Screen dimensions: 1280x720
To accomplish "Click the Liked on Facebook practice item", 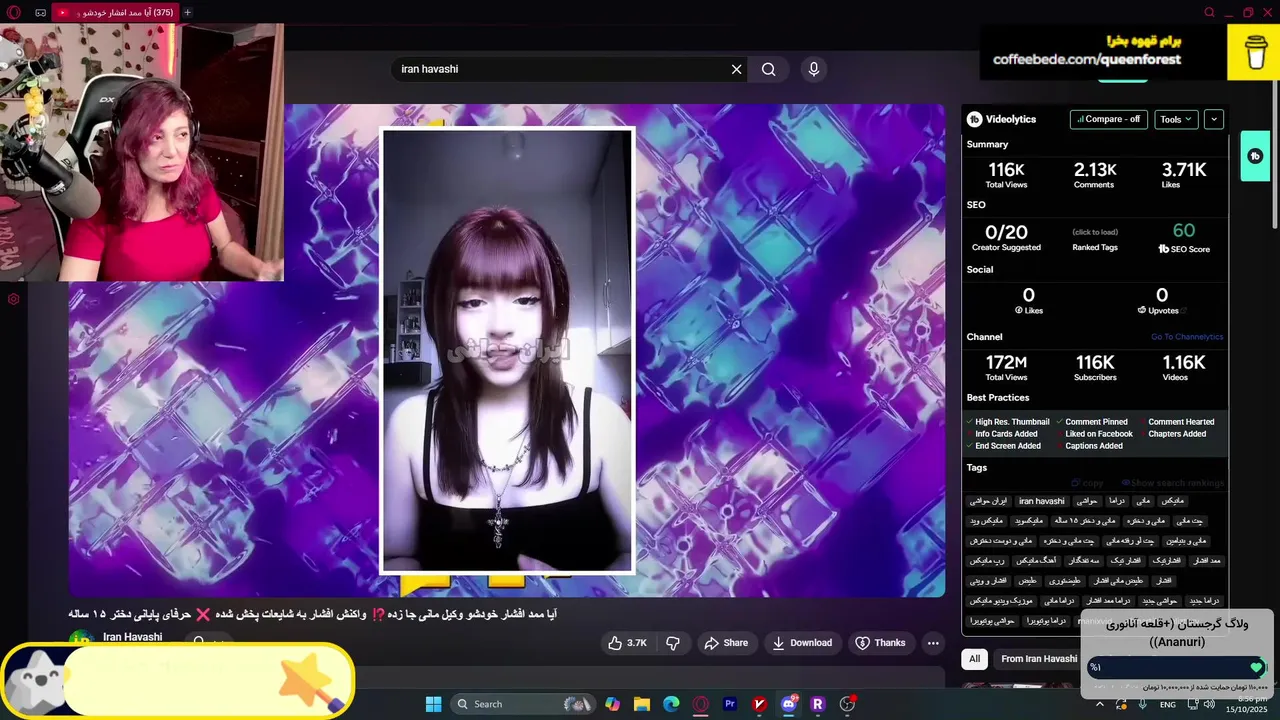I will click(x=1096, y=434).
